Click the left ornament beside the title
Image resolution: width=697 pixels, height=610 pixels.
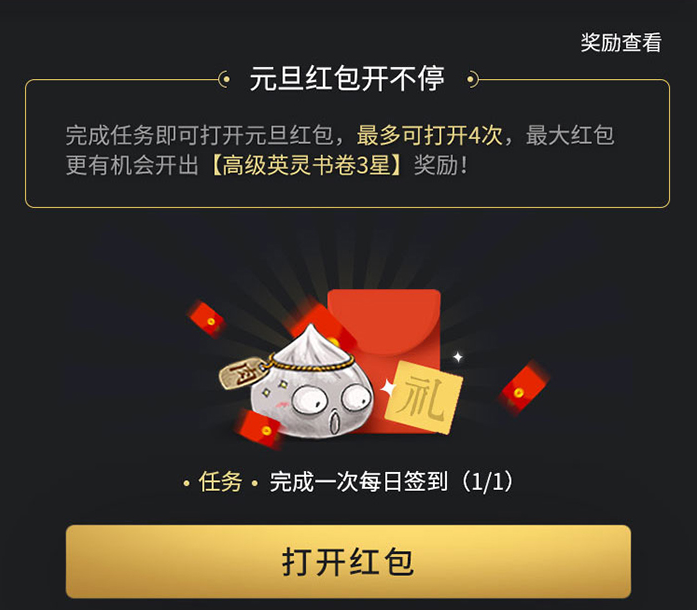tap(224, 80)
